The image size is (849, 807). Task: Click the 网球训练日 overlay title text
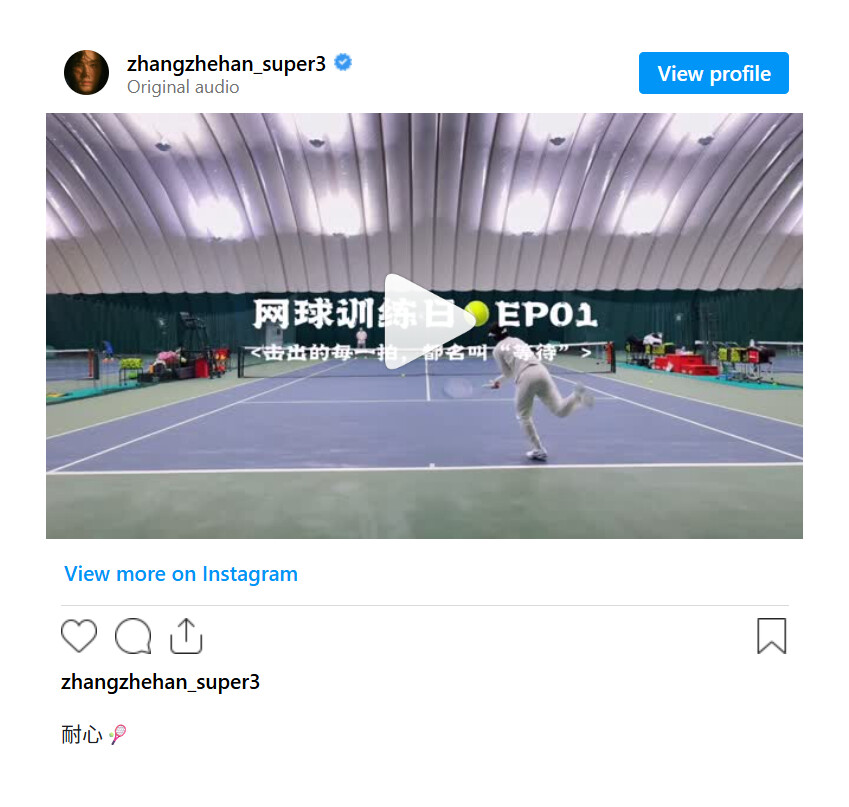click(354, 314)
